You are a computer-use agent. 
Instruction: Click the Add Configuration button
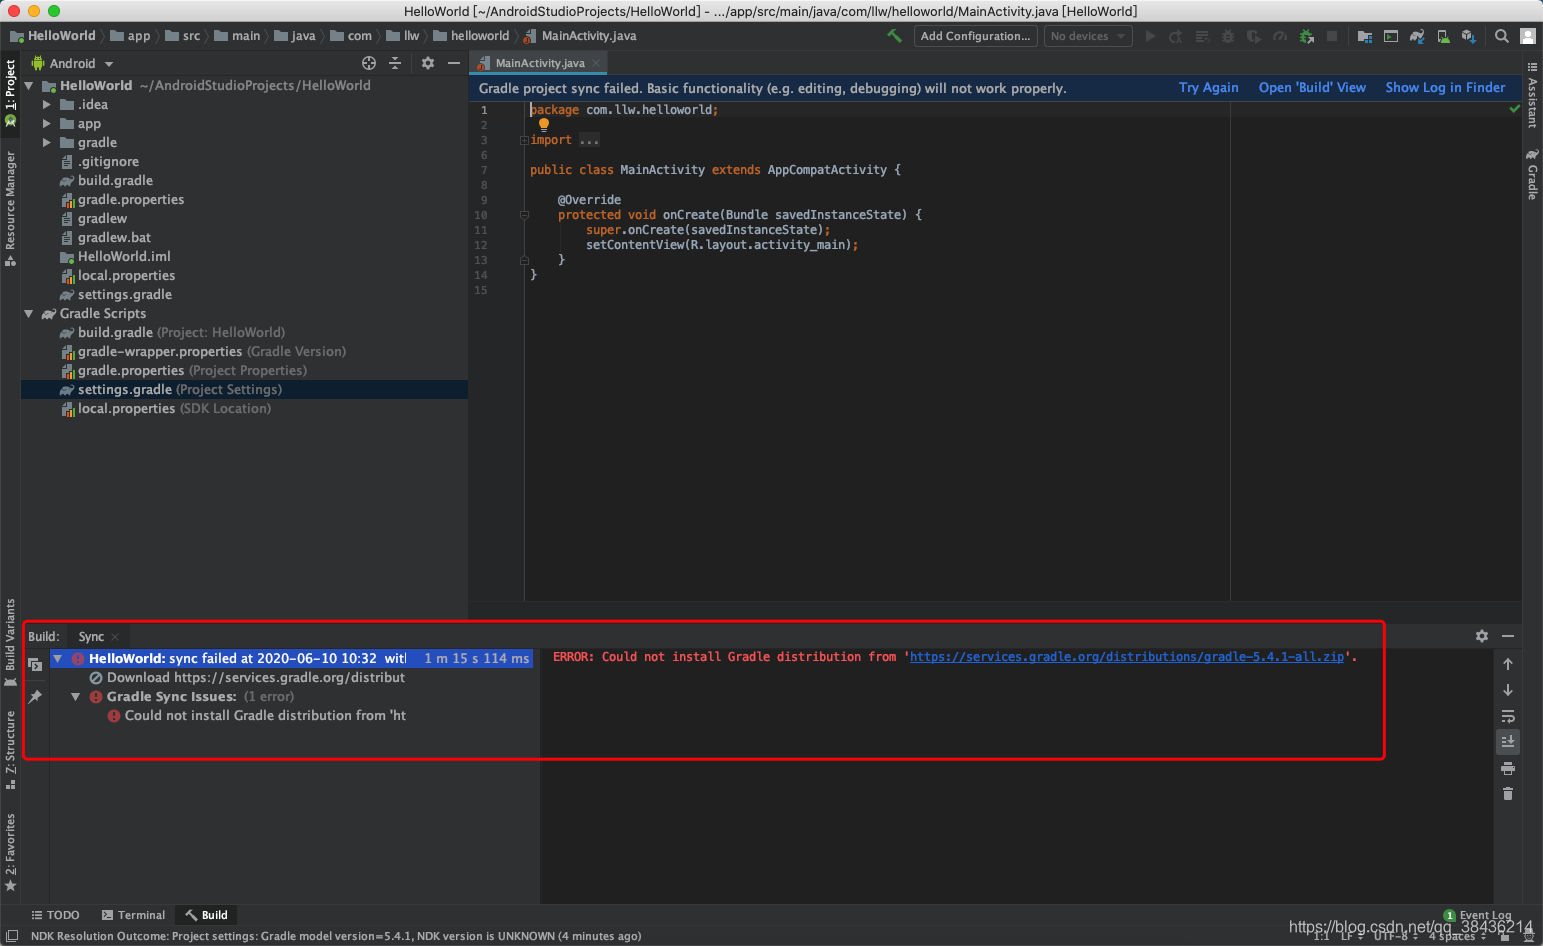point(975,36)
